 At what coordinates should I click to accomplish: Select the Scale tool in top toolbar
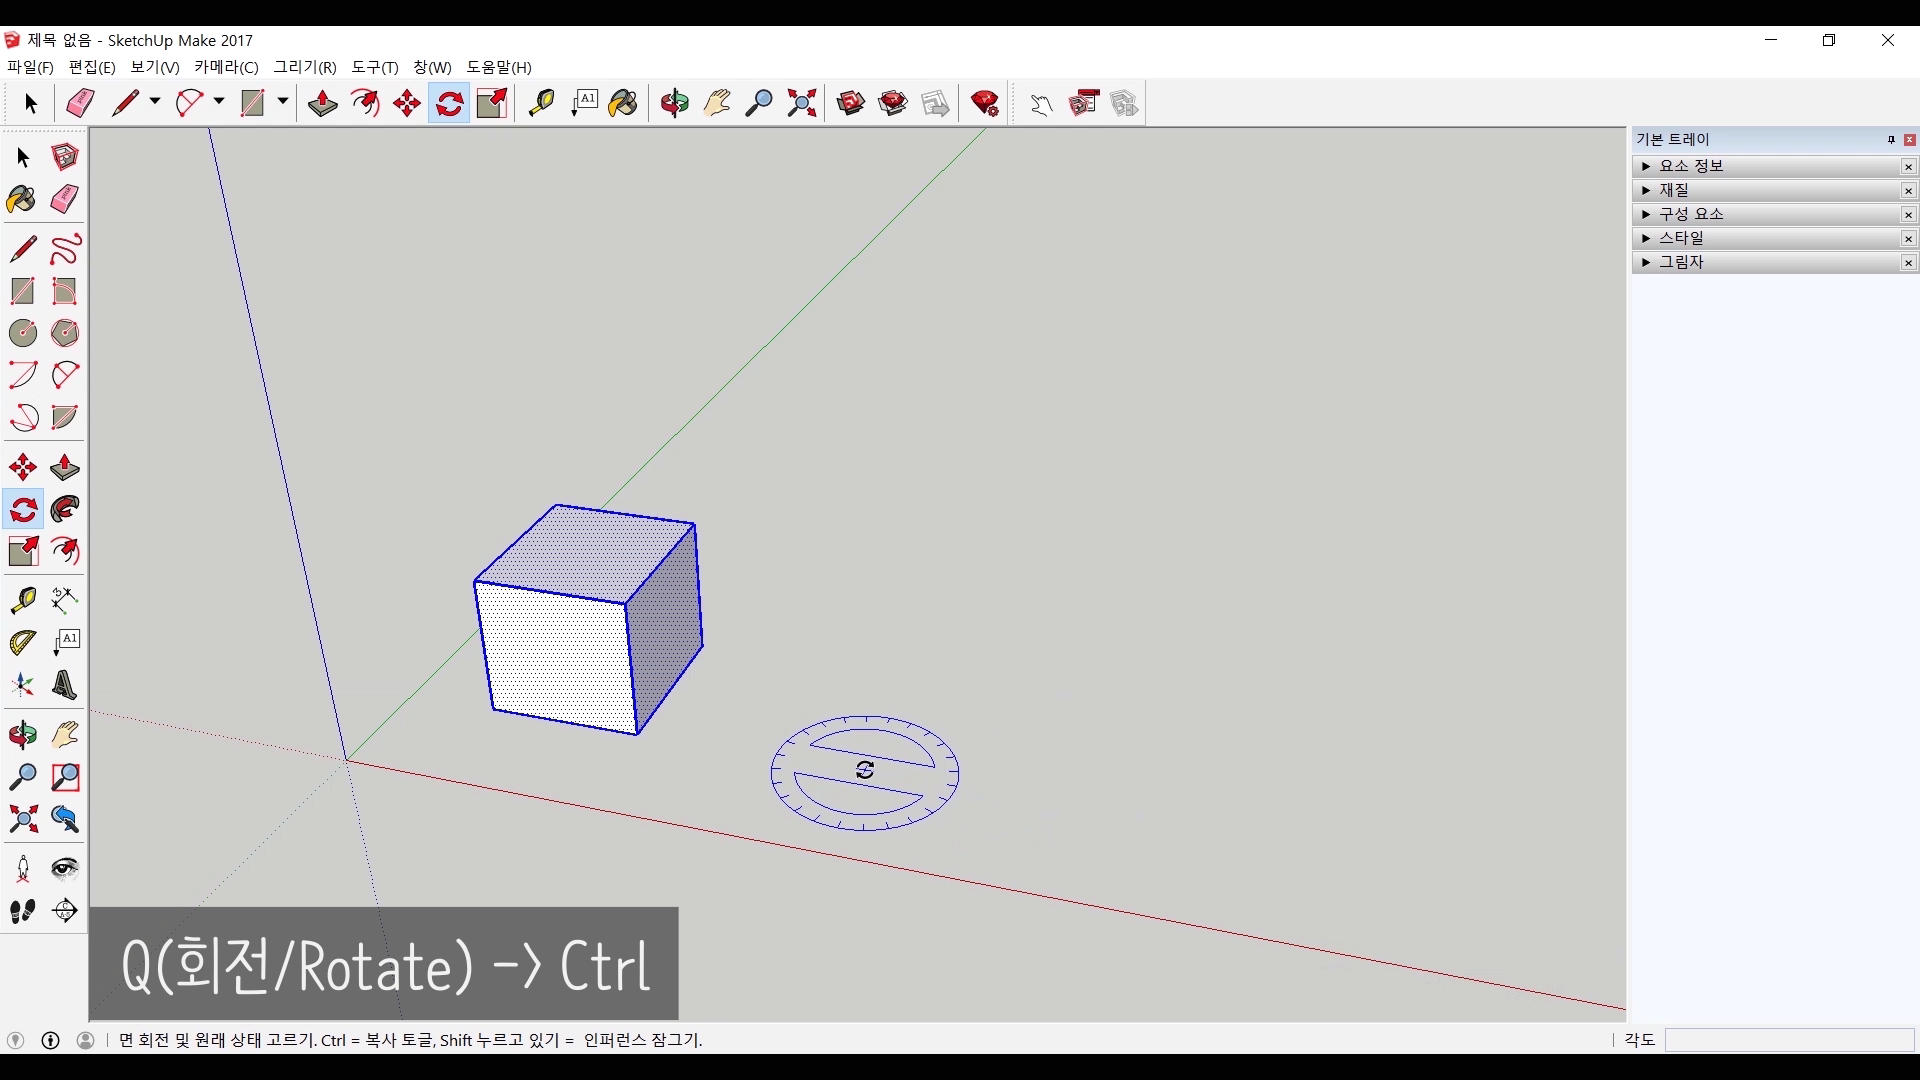492,103
